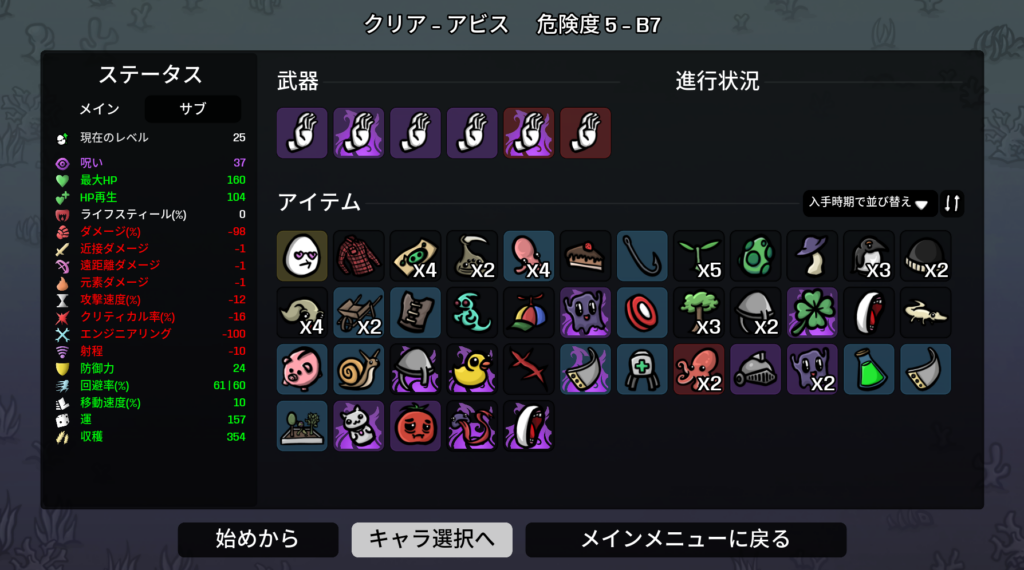The width and height of the screenshot is (1024, 570).
Task: Click the pink piggy bank item
Action: [302, 370]
